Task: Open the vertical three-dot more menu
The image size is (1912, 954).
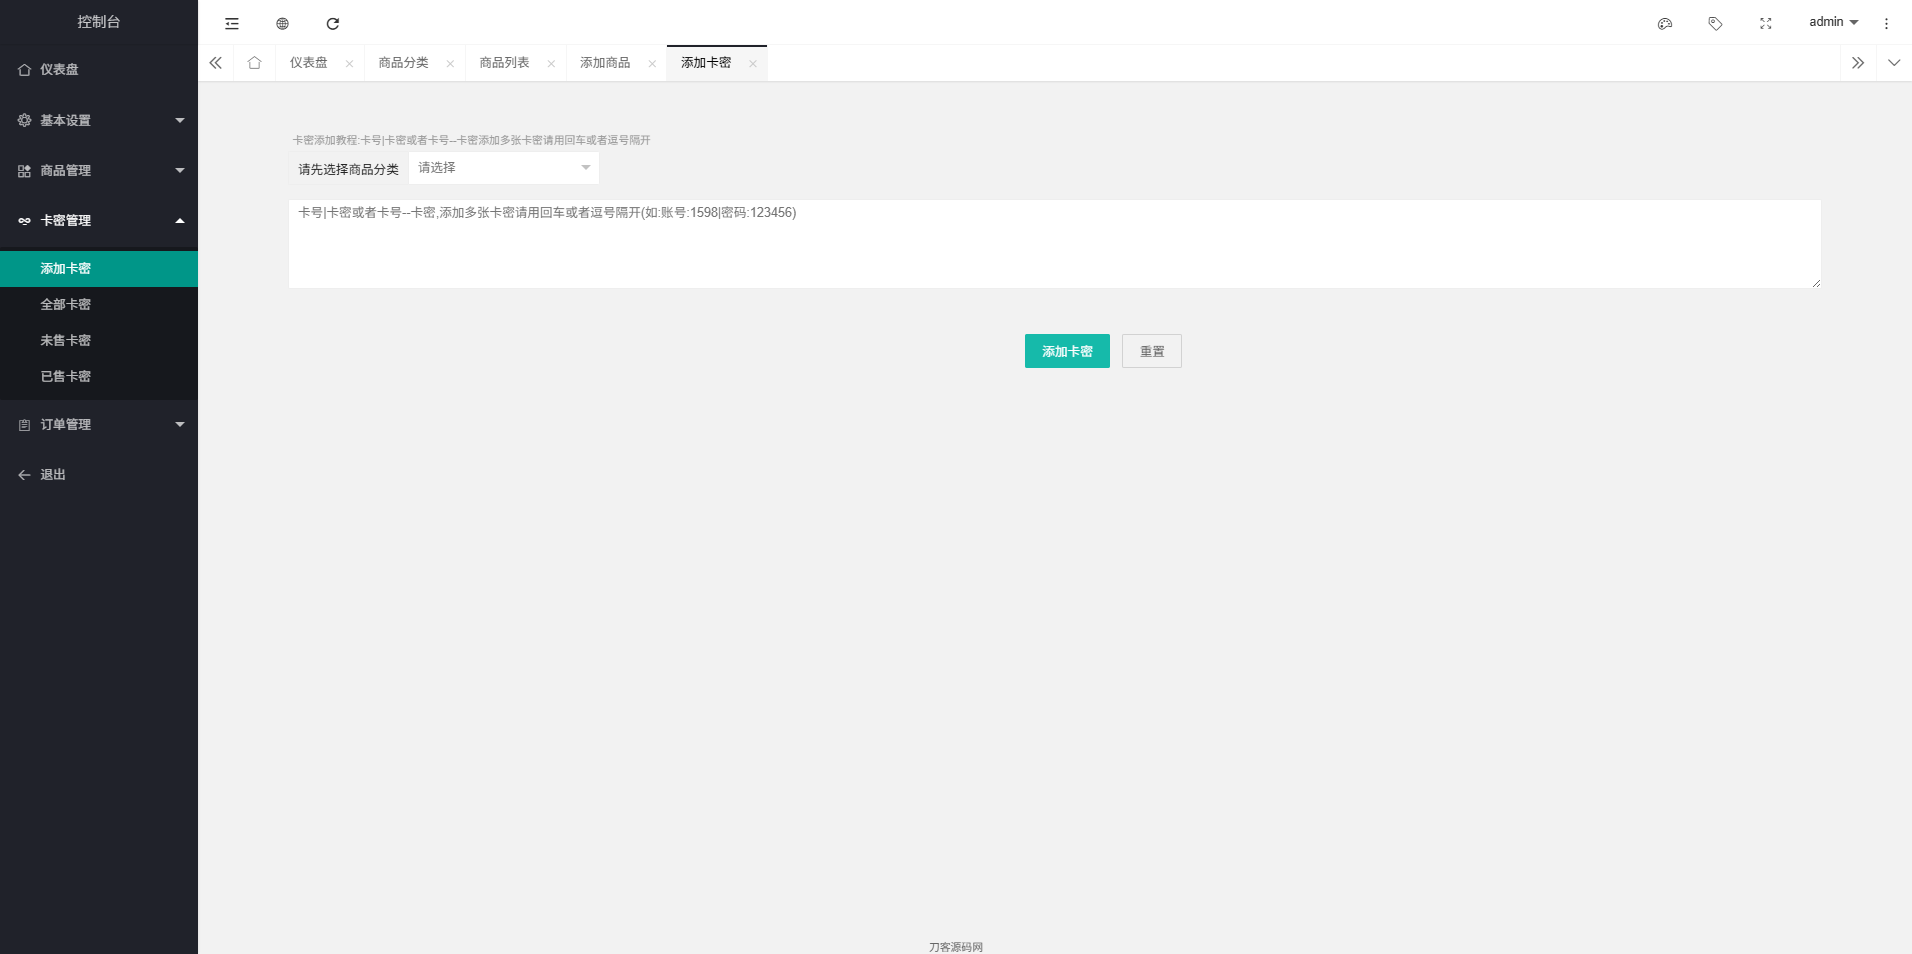Action: pos(1886,23)
